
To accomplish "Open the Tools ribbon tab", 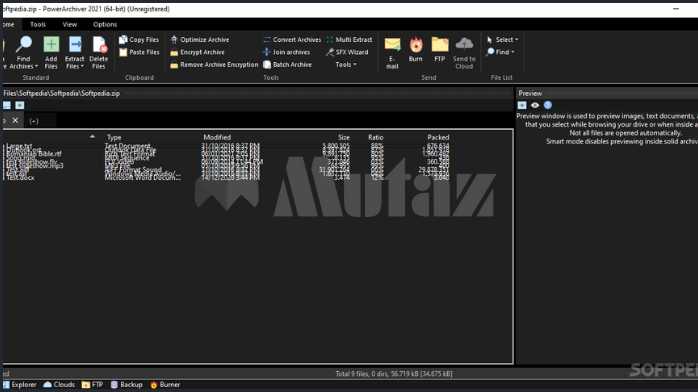I will pos(38,24).
